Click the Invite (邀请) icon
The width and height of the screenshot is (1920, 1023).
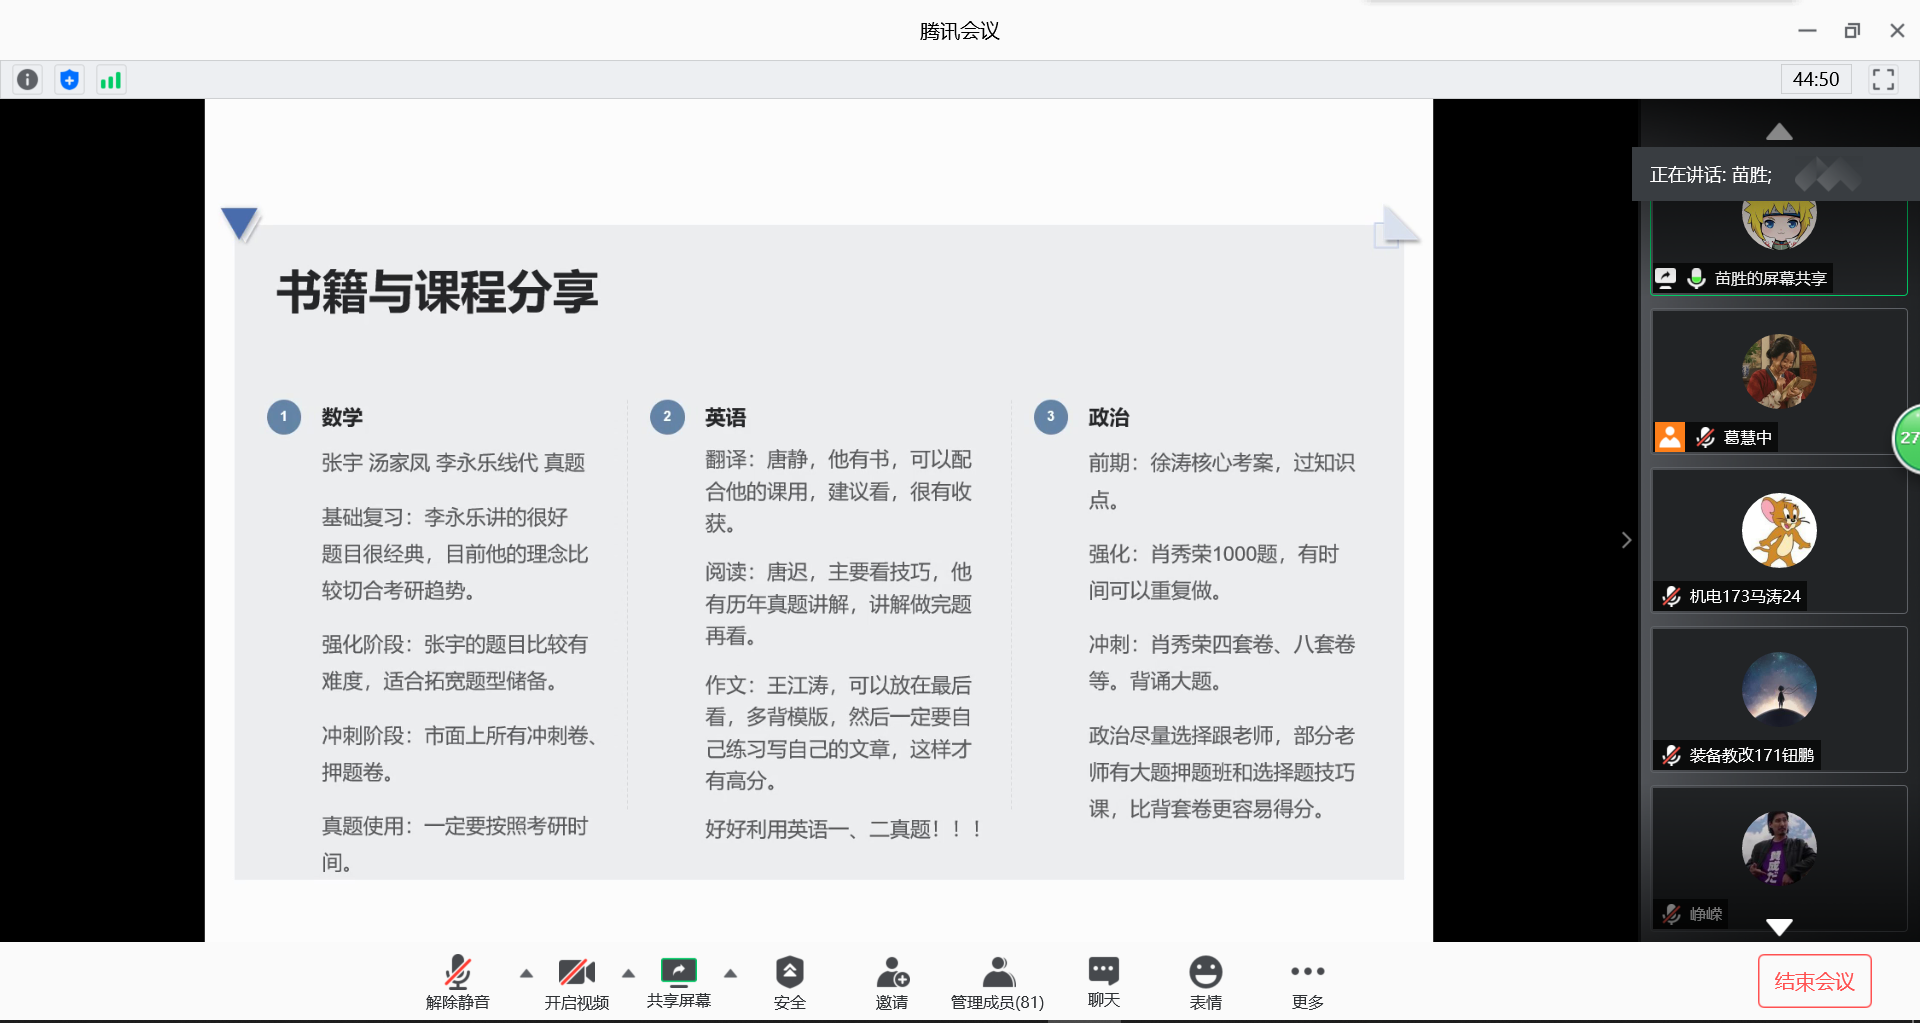[x=891, y=982]
